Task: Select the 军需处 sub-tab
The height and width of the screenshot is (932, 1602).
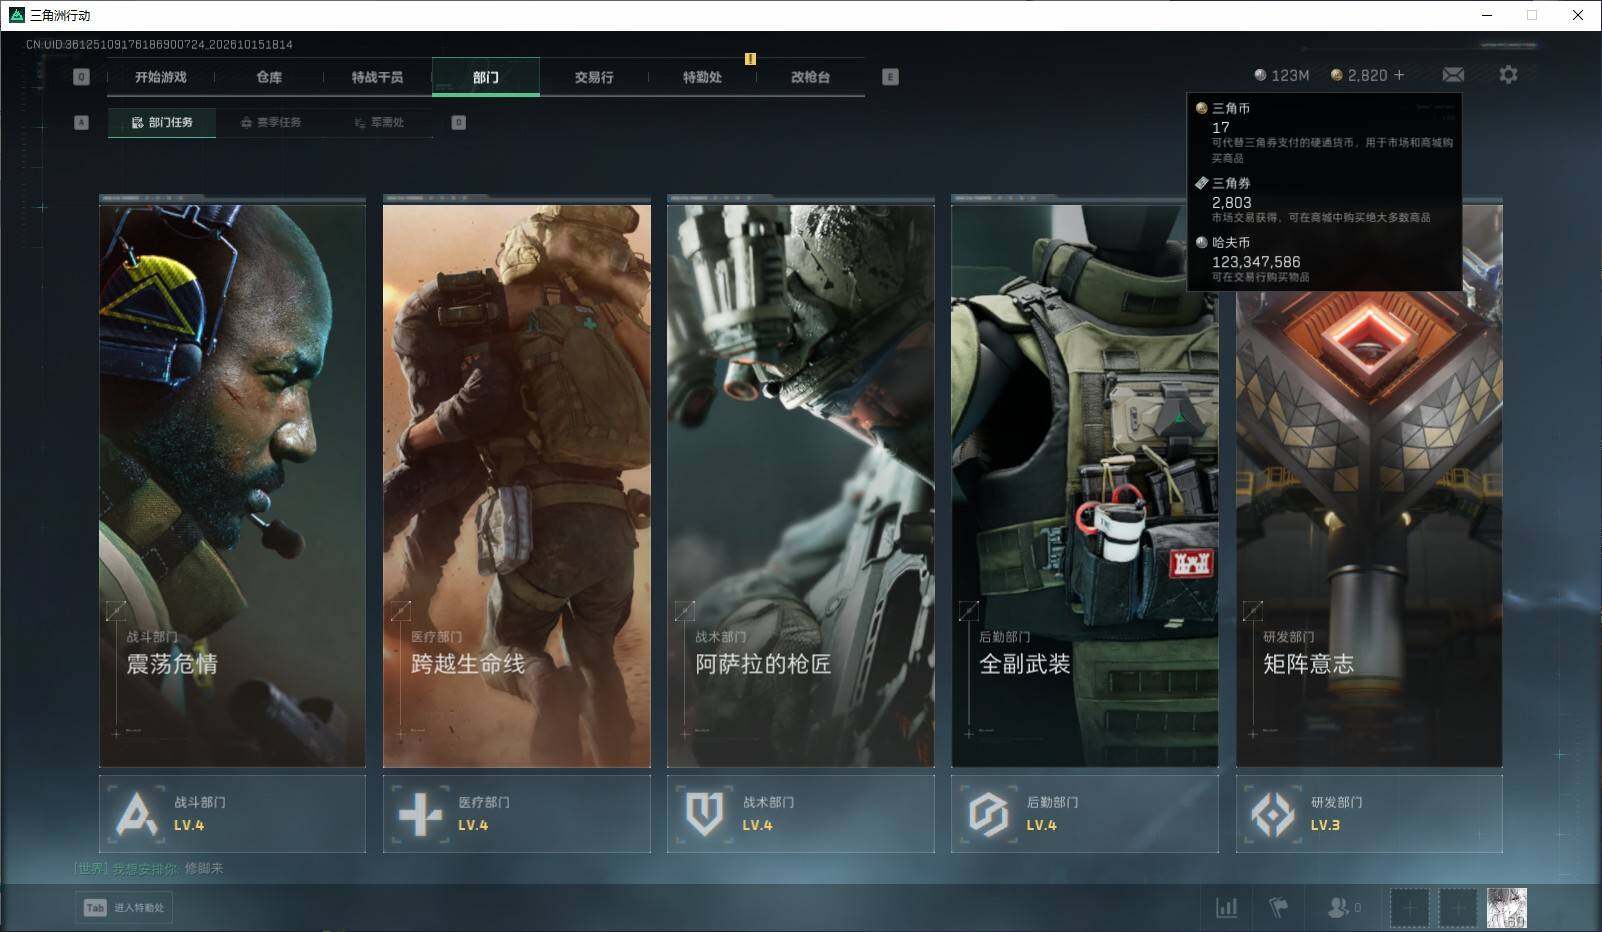Action: [380, 122]
